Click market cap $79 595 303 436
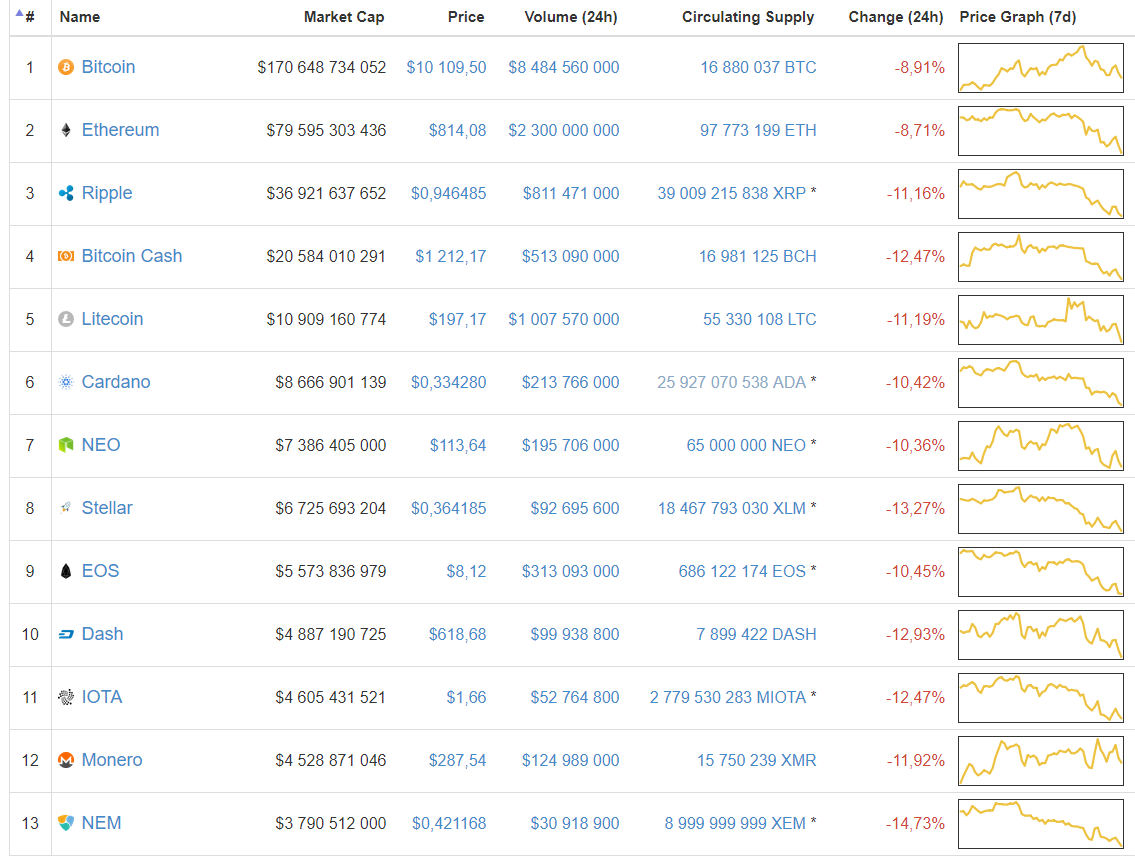This screenshot has width=1135, height=856. tap(326, 131)
